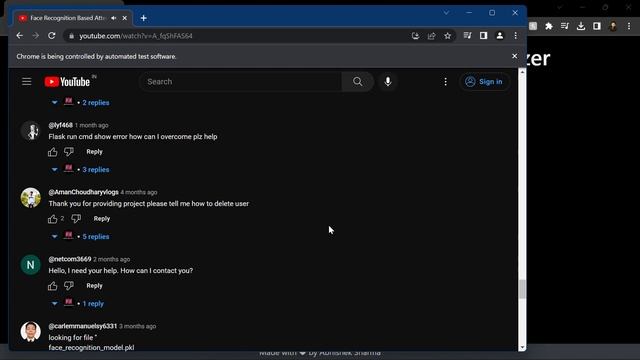Close the Face Recognition tab
This screenshot has width=640, height=360.
125,18
